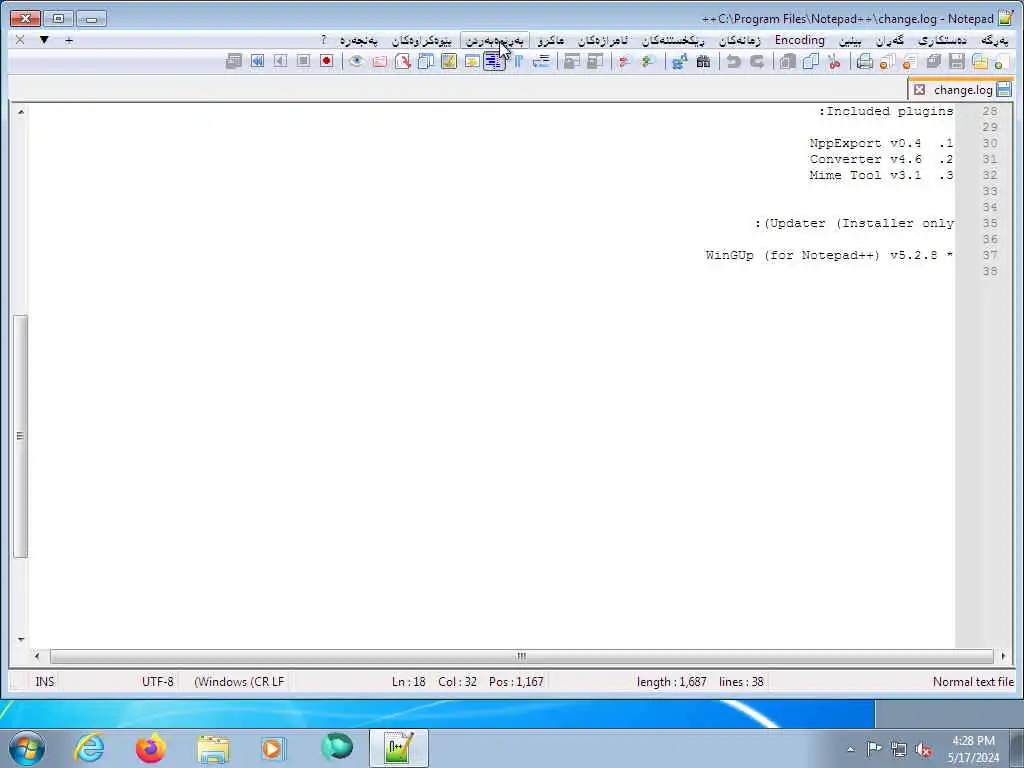Click the WinGUp (for Notepad++) v5.2.8 line
The width and height of the screenshot is (1024, 768).
click(x=829, y=255)
